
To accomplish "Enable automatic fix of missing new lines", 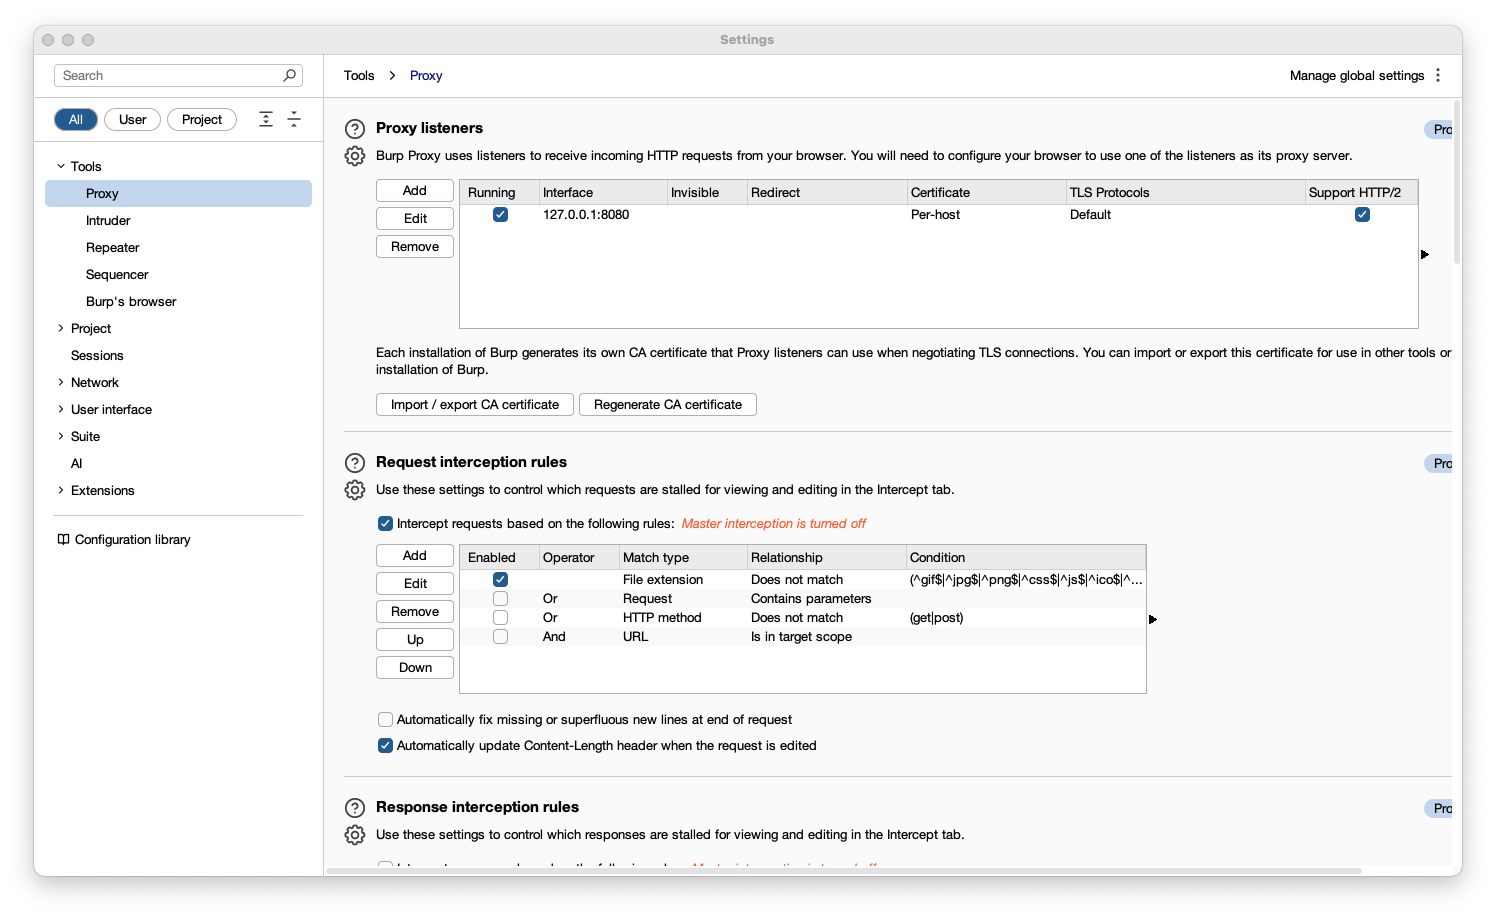I will [385, 719].
